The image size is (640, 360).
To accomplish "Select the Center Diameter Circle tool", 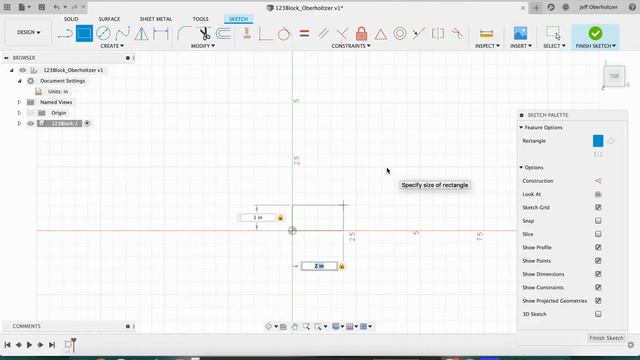I will (103, 33).
